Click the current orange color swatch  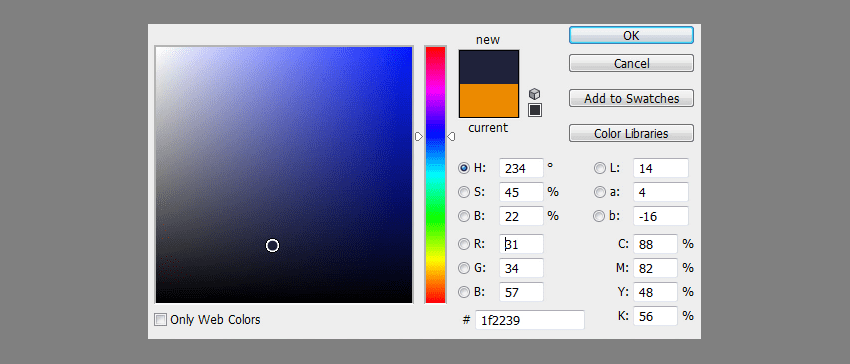pos(489,101)
